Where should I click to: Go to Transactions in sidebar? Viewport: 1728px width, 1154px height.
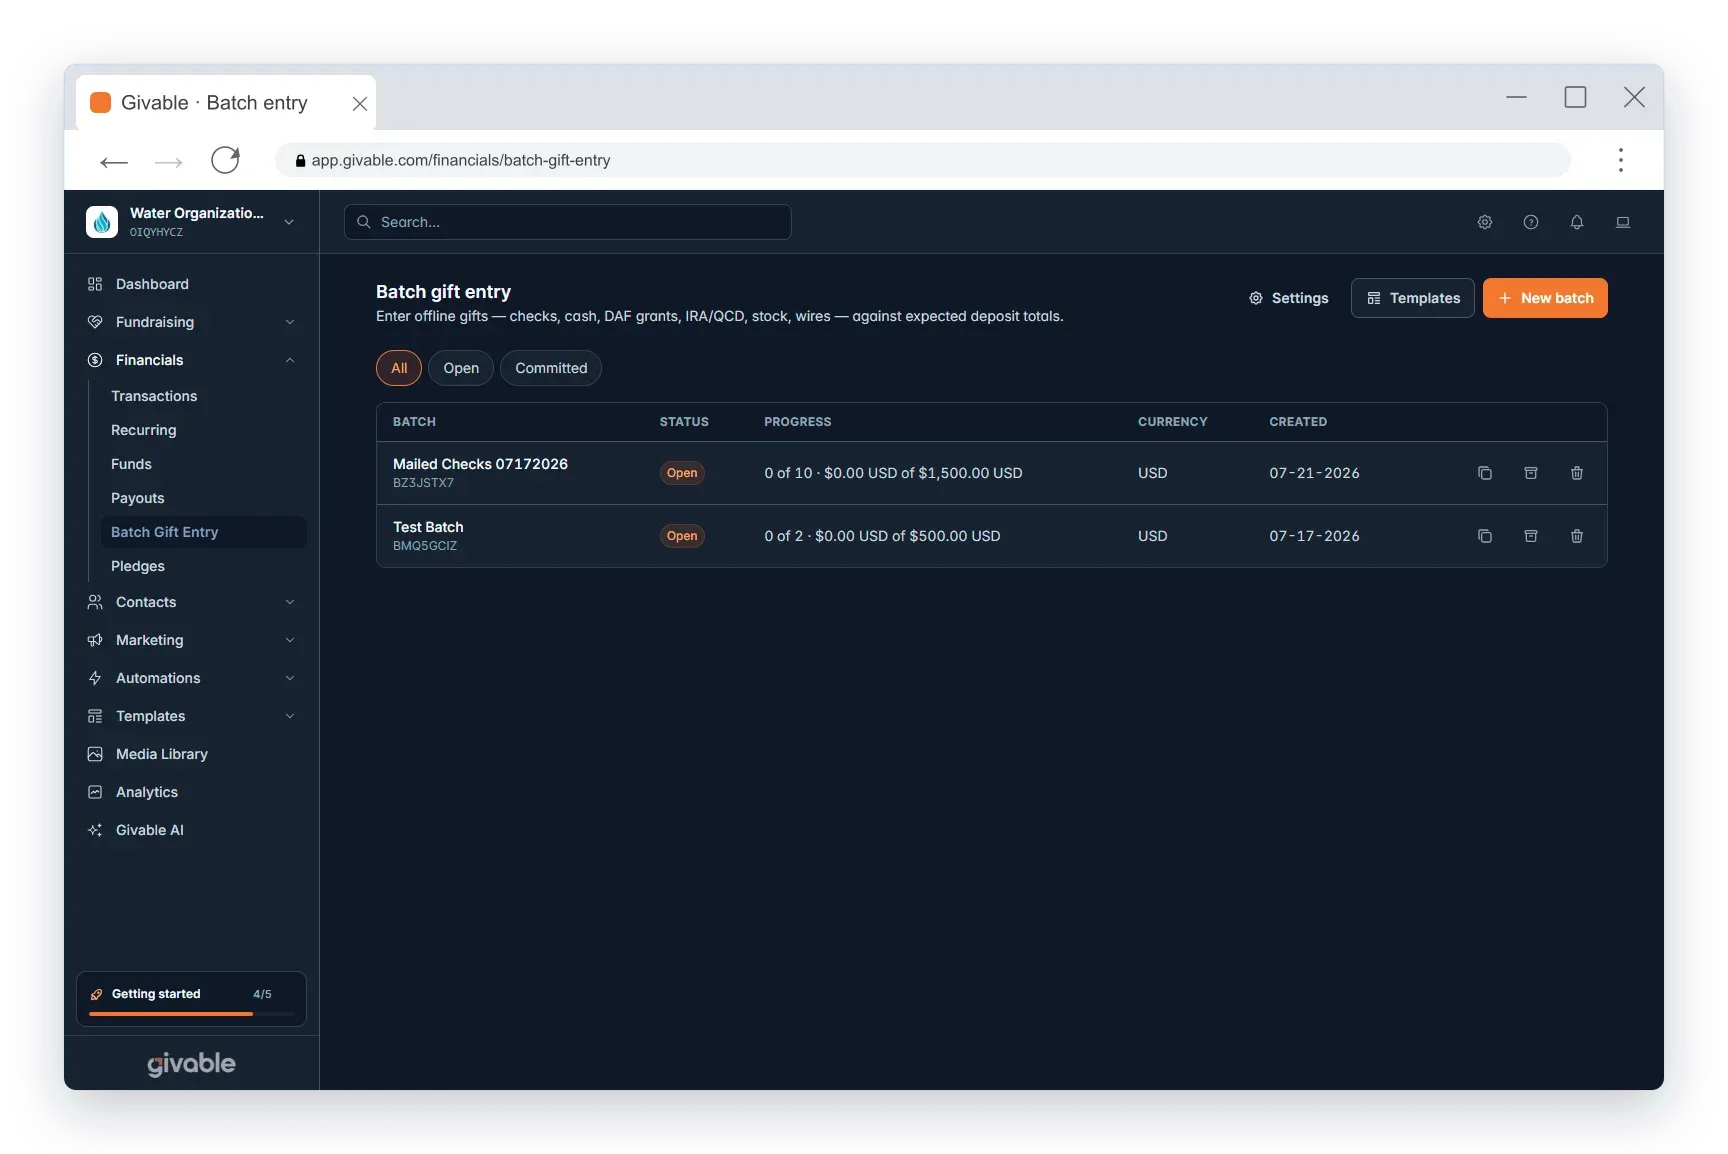tap(154, 396)
